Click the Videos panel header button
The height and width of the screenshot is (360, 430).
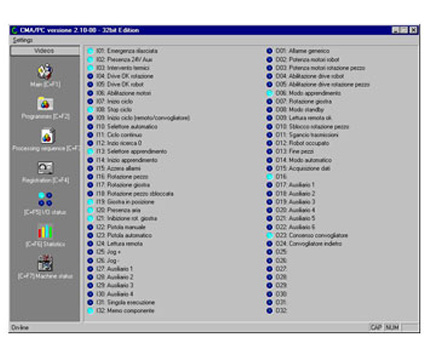pos(45,51)
